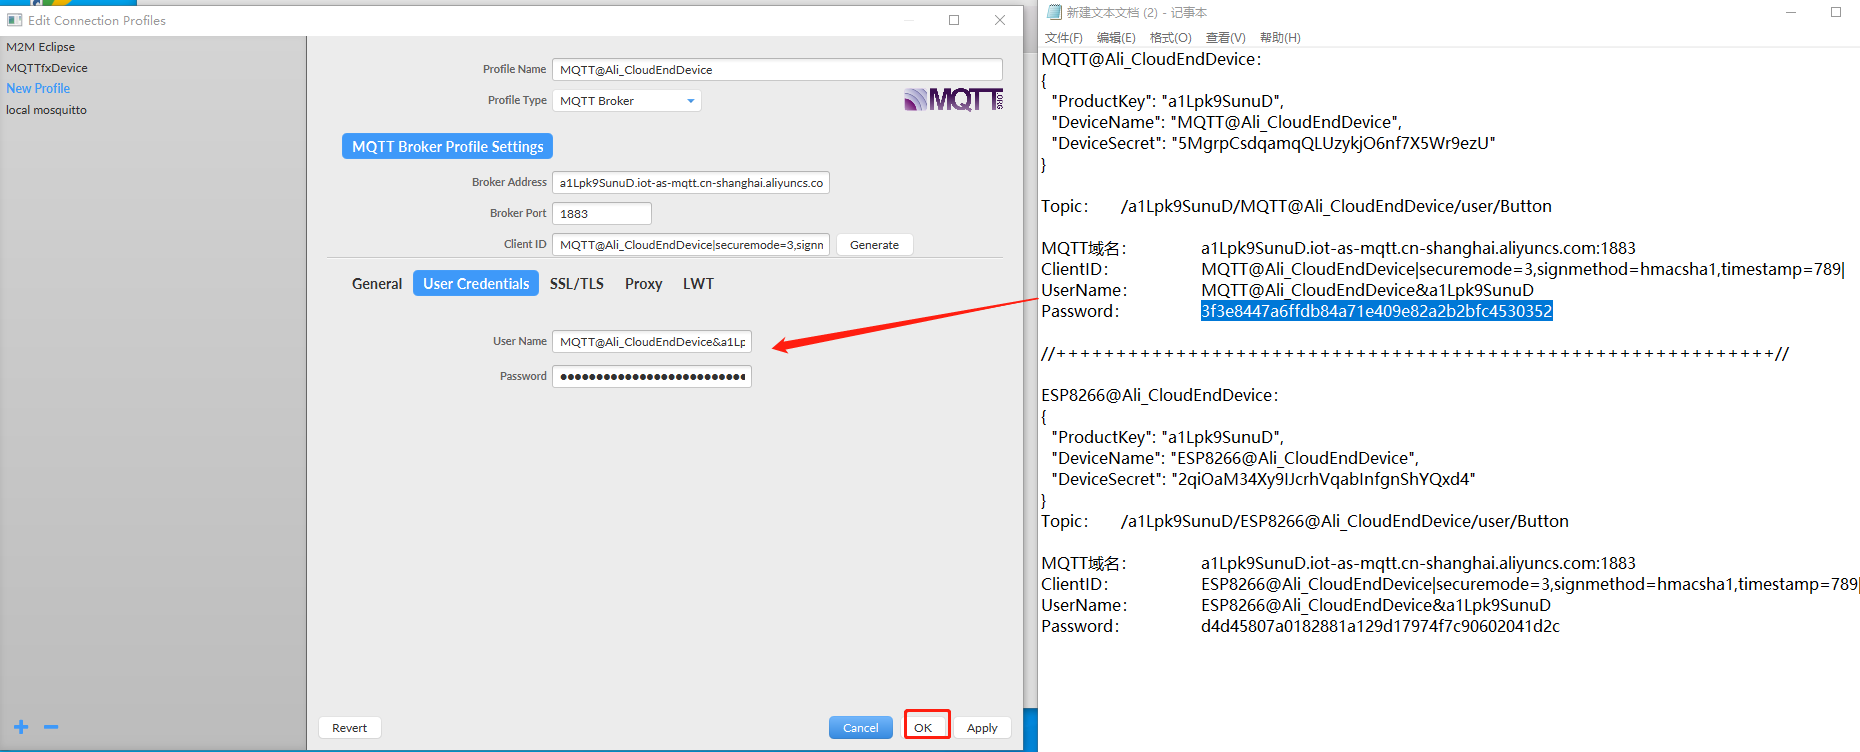Focus the User Name input field
Screen dimensions: 1860x752
[652, 342]
